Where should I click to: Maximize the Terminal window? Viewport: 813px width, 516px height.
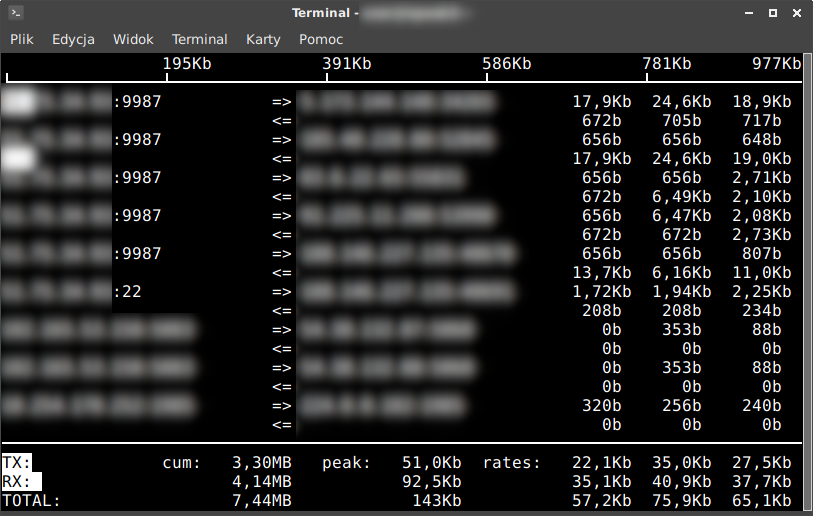(x=772, y=13)
